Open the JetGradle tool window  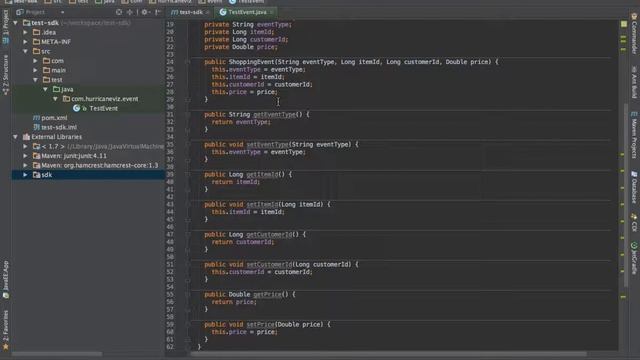coord(634,258)
